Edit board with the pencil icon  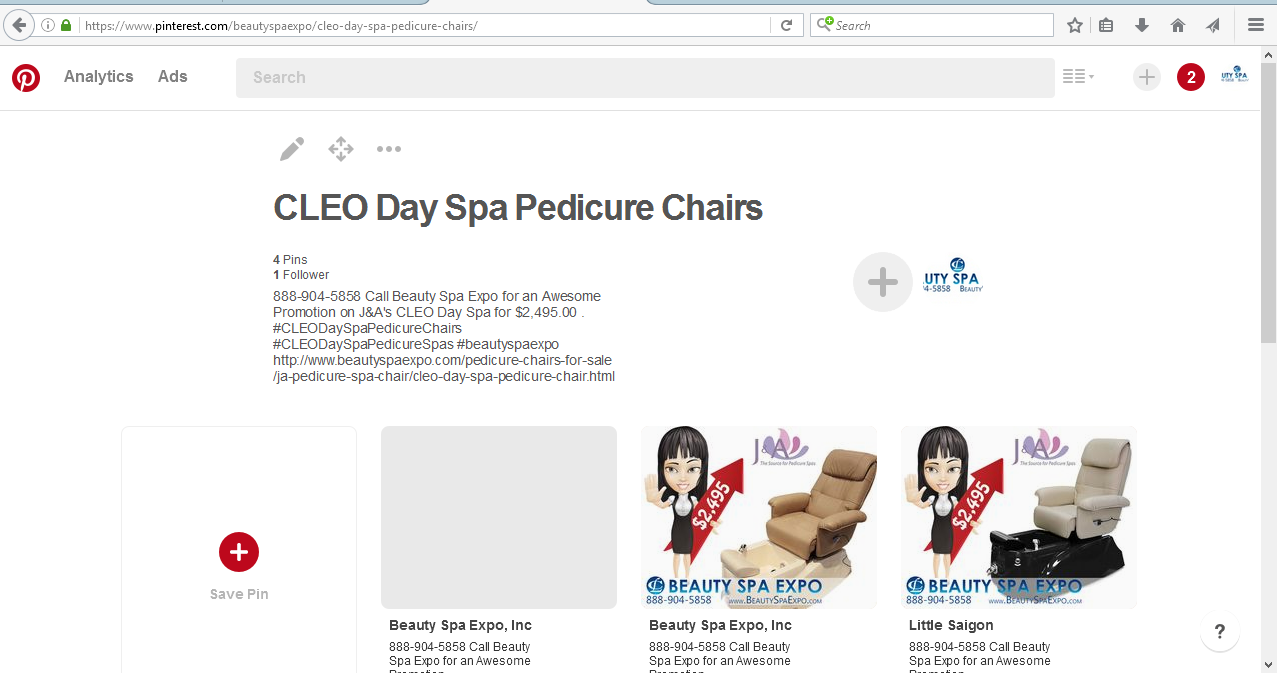(x=291, y=150)
